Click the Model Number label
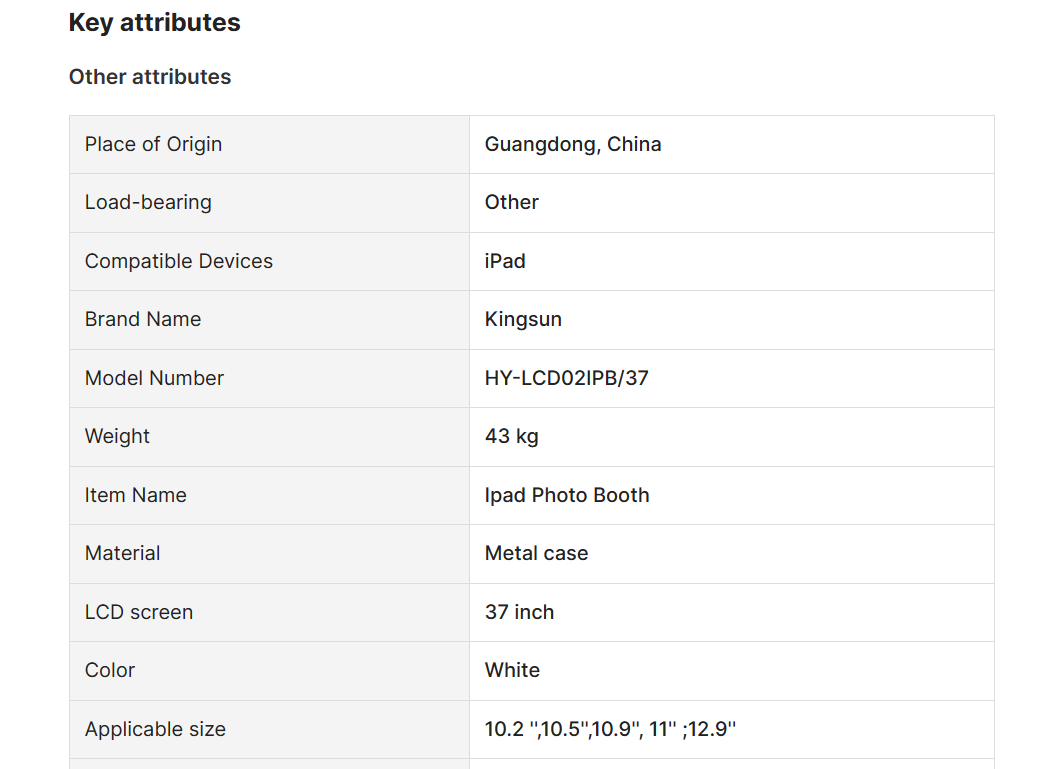Viewport: 1049px width, 769px height. pos(154,378)
